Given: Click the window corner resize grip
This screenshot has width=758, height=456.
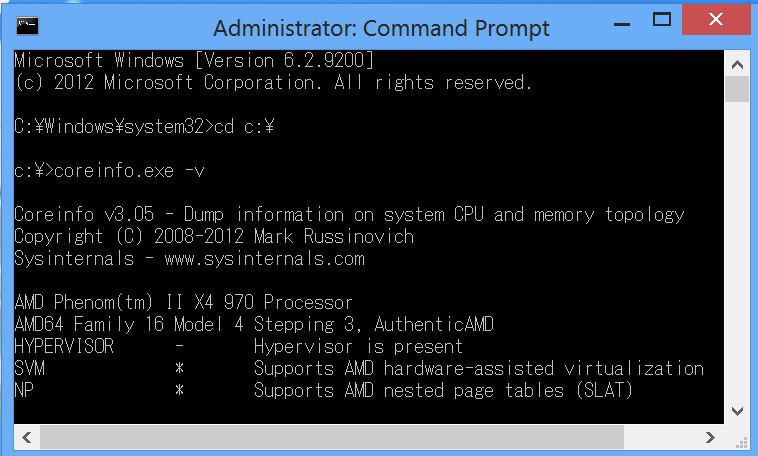Looking at the screenshot, I should point(742,442).
